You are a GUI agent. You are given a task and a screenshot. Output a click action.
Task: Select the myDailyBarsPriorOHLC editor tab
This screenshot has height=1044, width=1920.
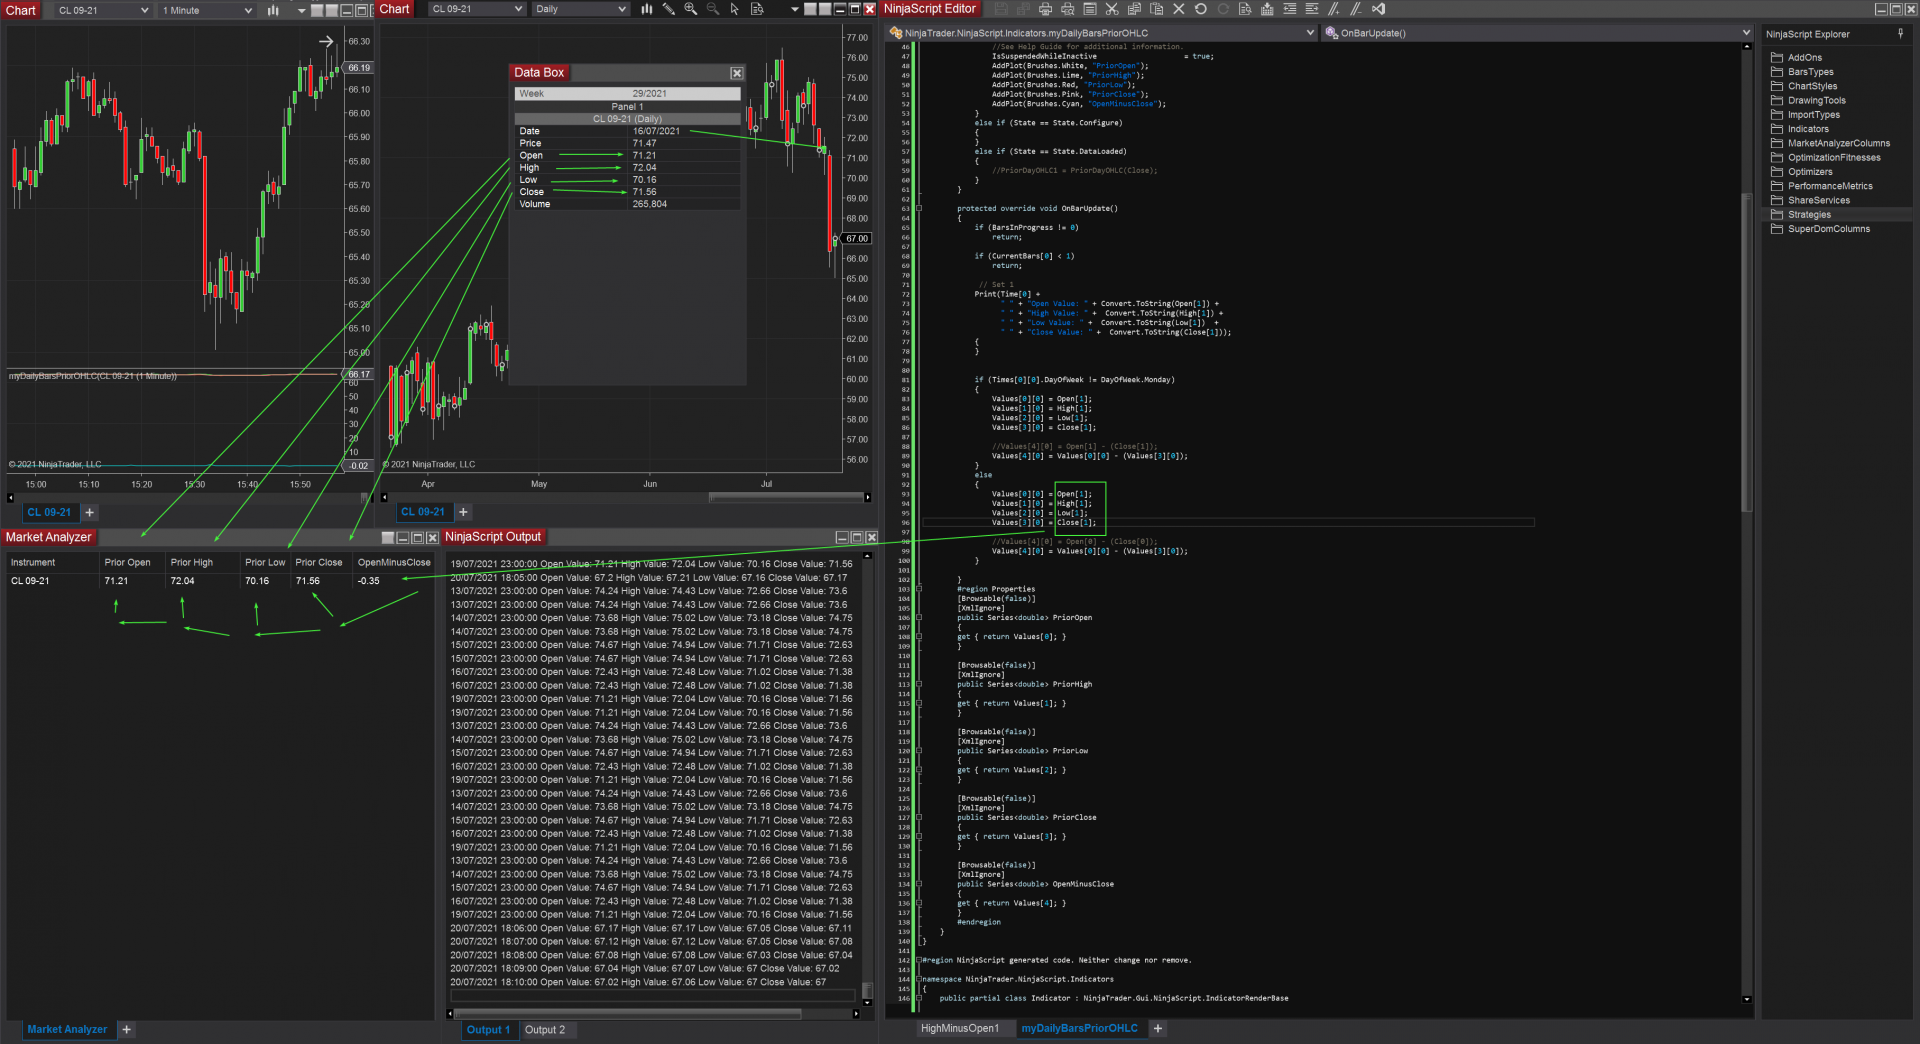tap(1079, 1028)
